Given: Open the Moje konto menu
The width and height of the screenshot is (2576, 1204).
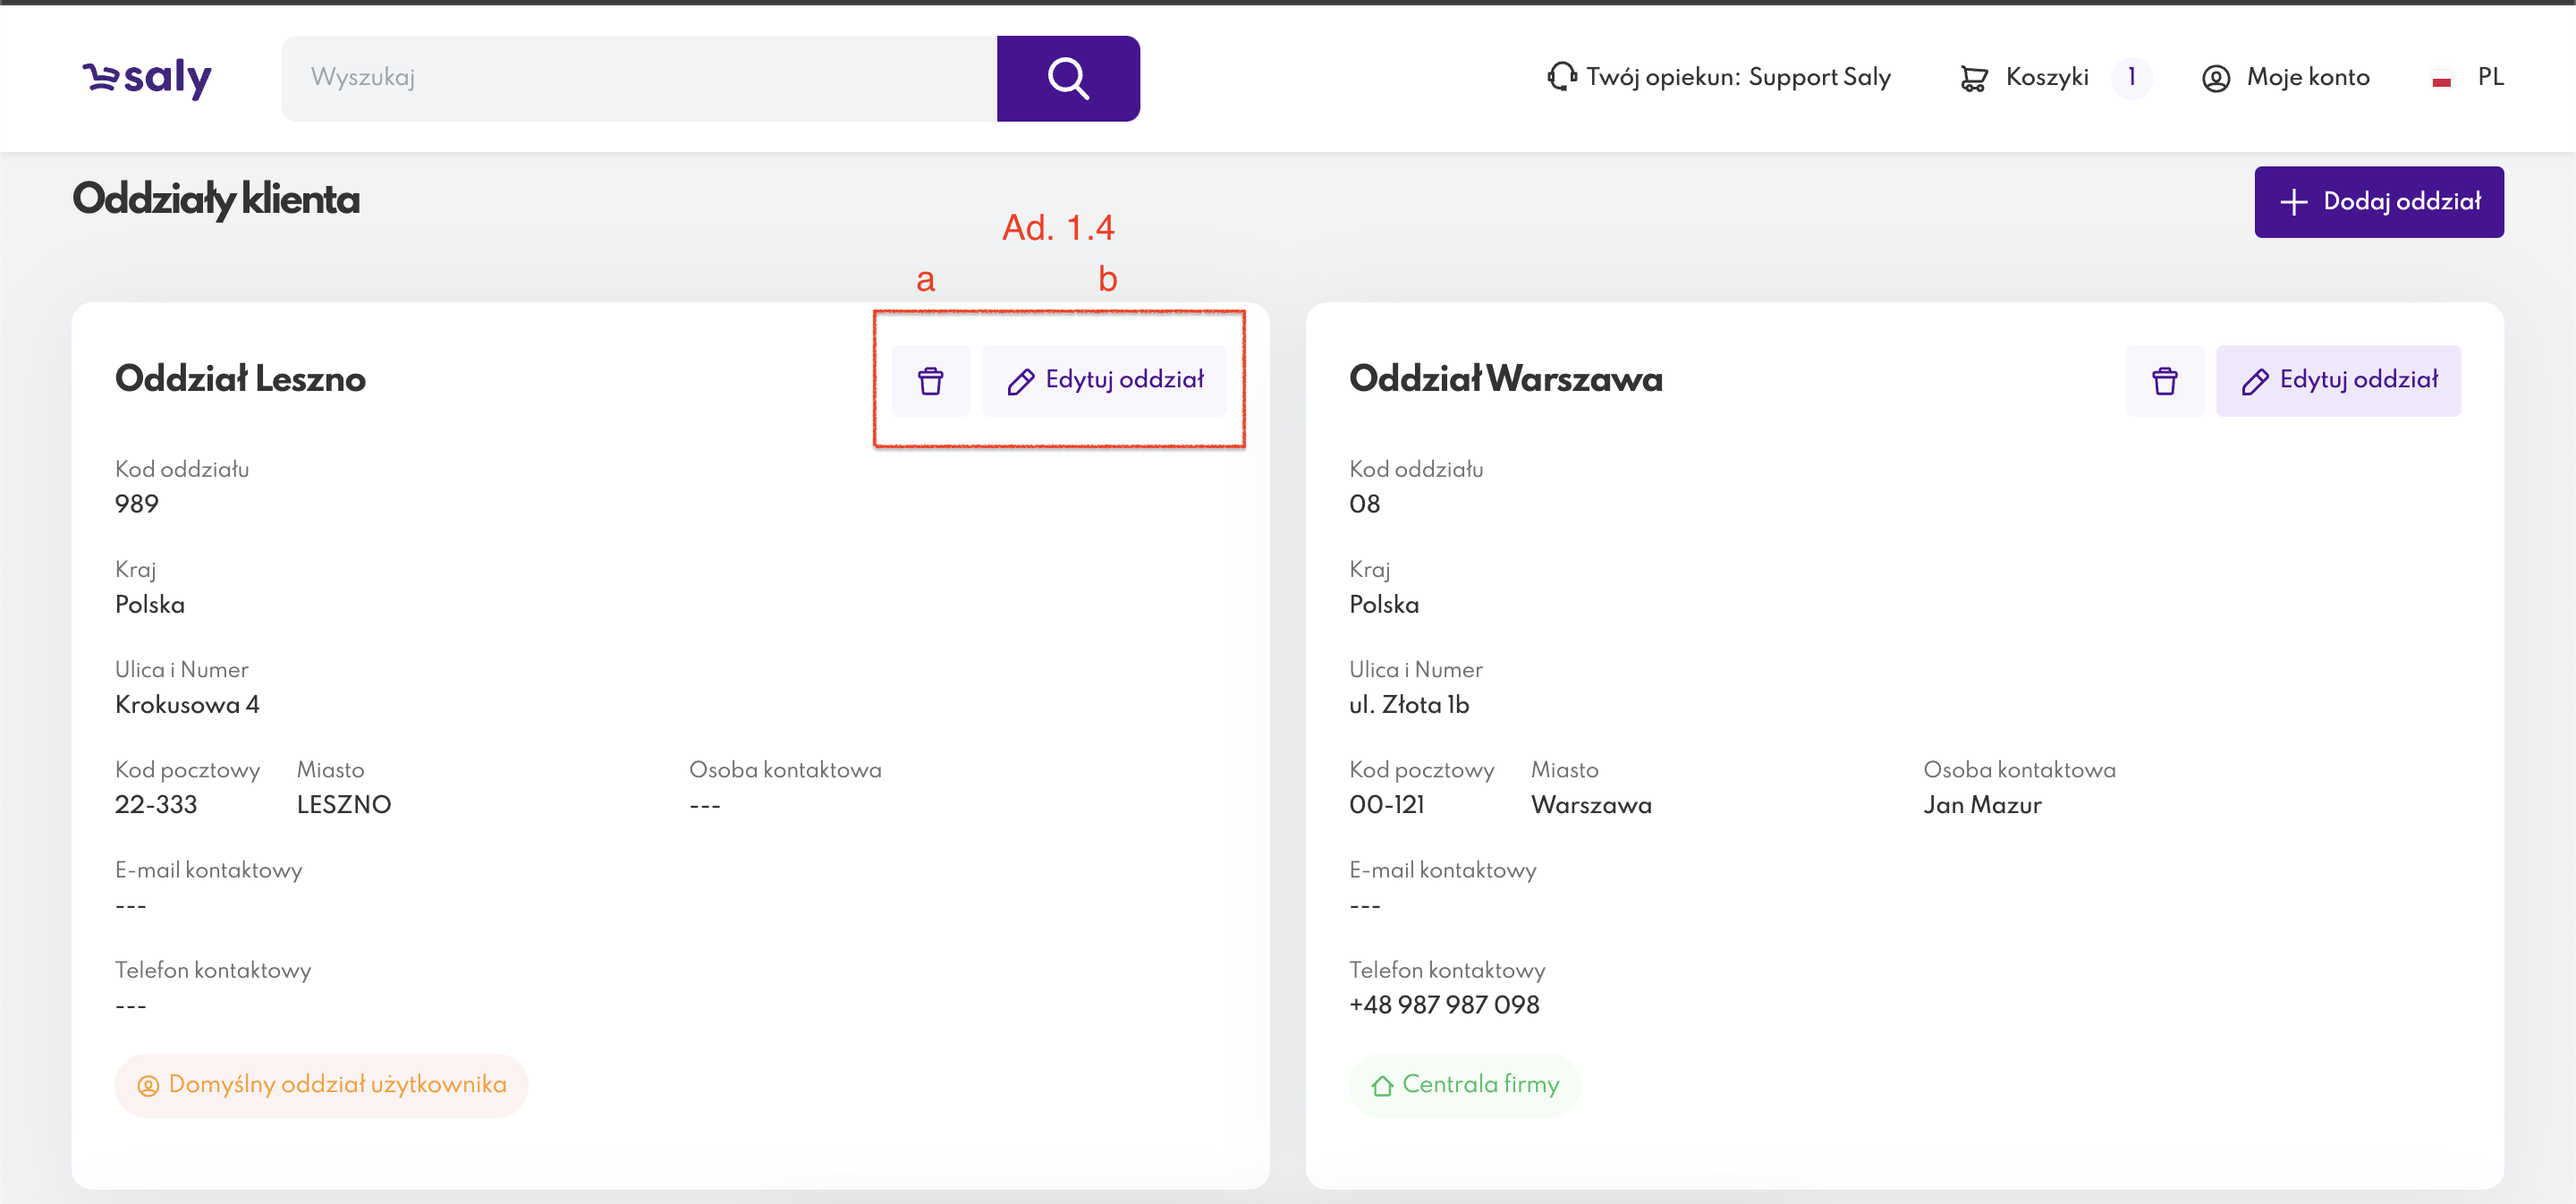Looking at the screenshot, I should [x=2307, y=77].
